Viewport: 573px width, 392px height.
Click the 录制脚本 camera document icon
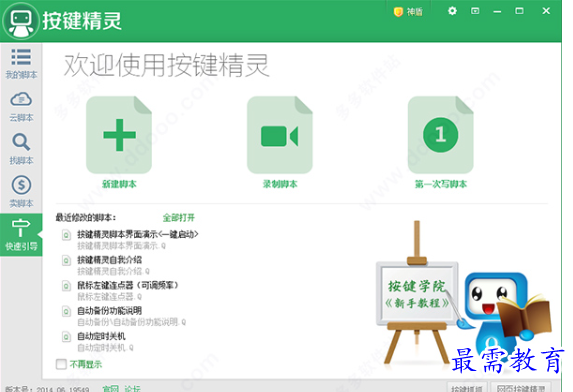click(280, 135)
